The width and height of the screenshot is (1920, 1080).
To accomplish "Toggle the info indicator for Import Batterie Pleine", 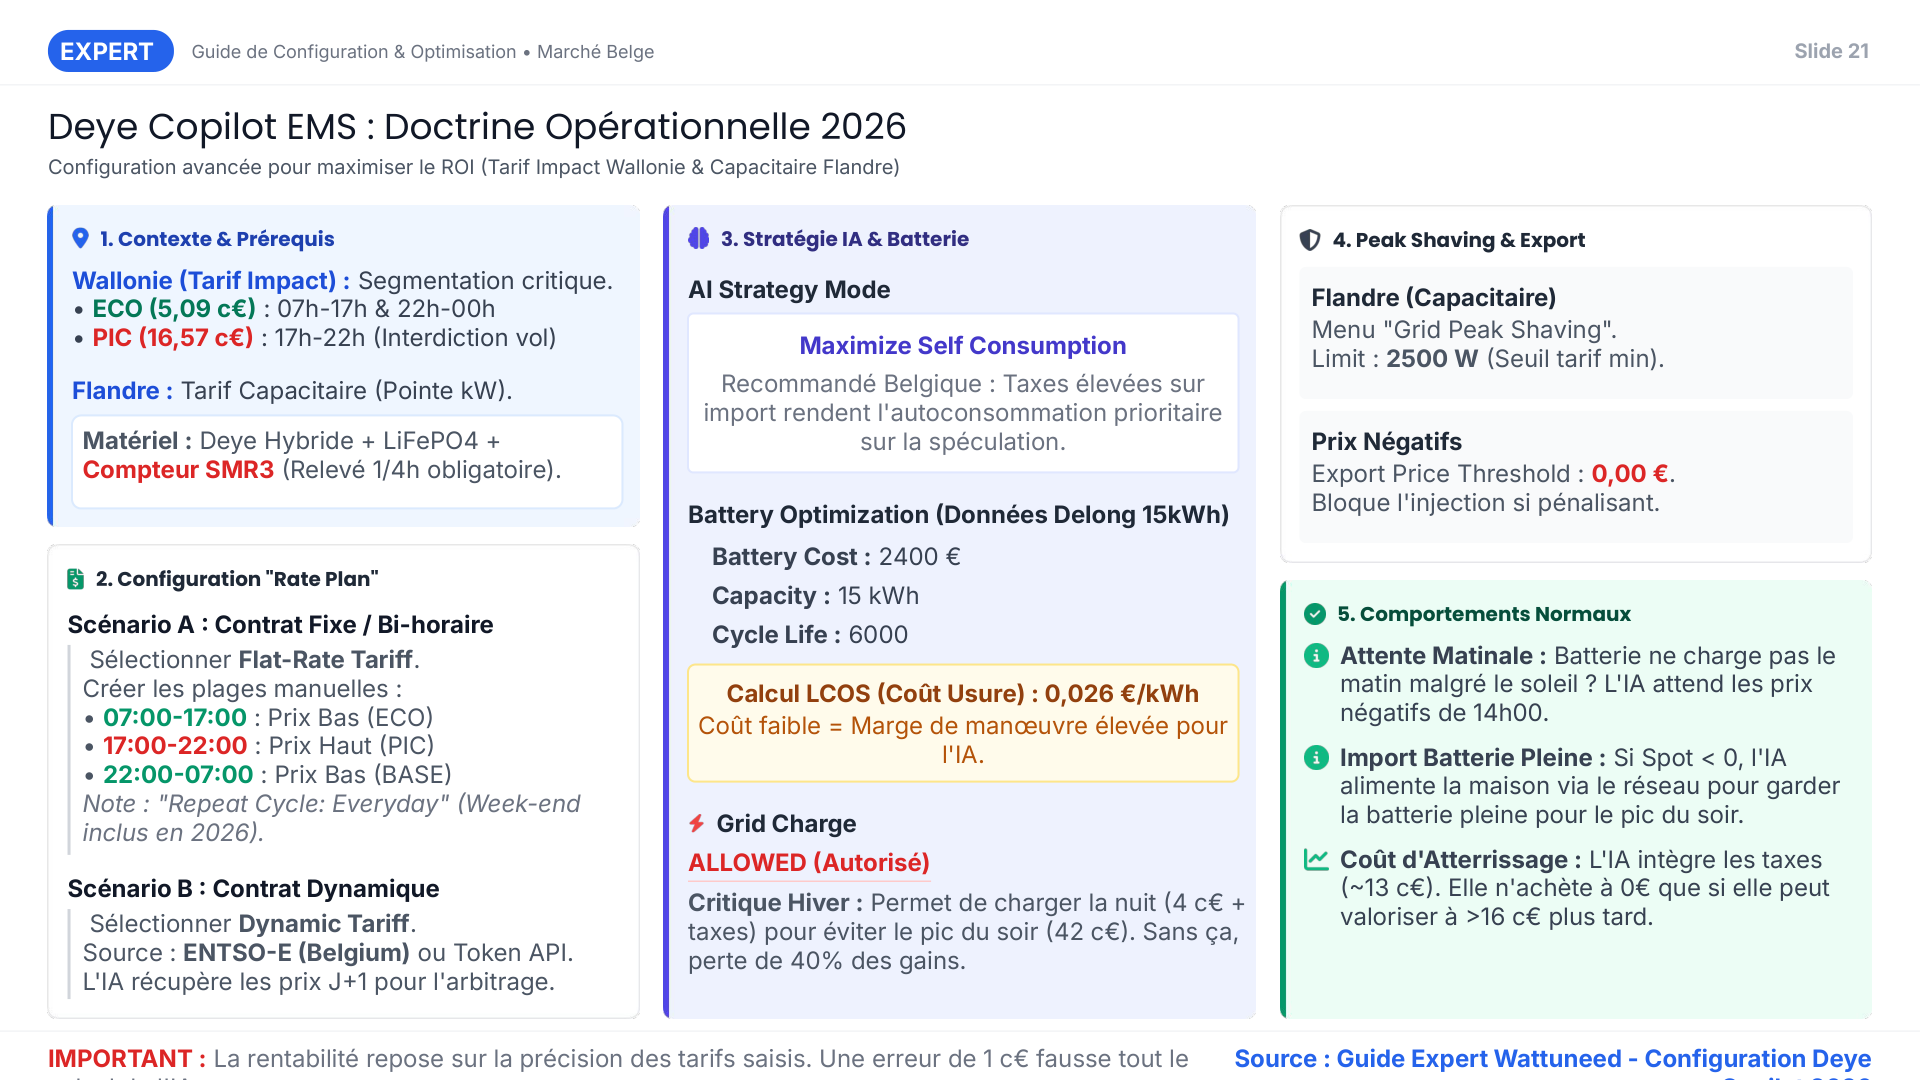I will (1315, 758).
